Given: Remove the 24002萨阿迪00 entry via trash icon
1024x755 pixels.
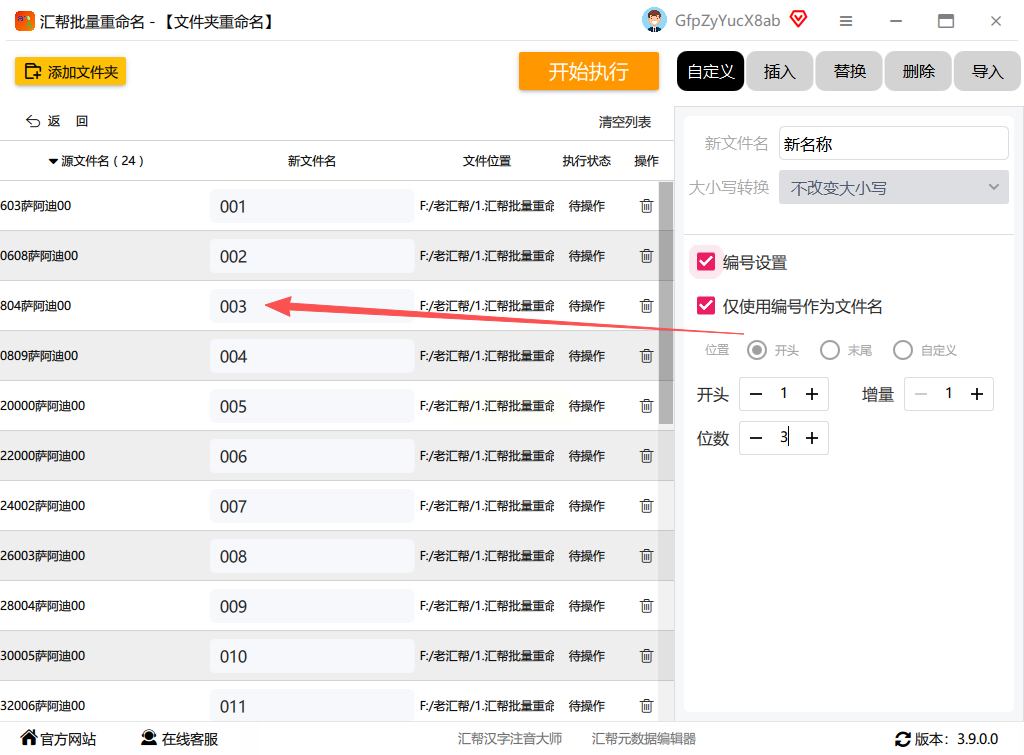Looking at the screenshot, I should coord(646,506).
